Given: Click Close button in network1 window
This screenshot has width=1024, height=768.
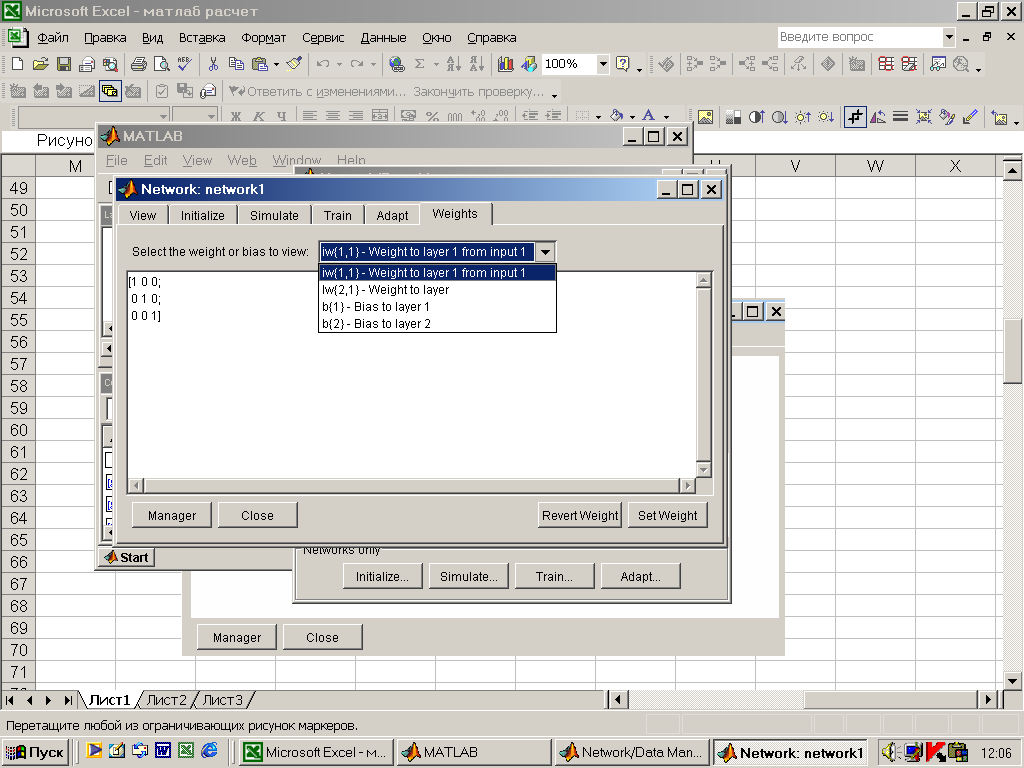Looking at the screenshot, I should point(257,515).
